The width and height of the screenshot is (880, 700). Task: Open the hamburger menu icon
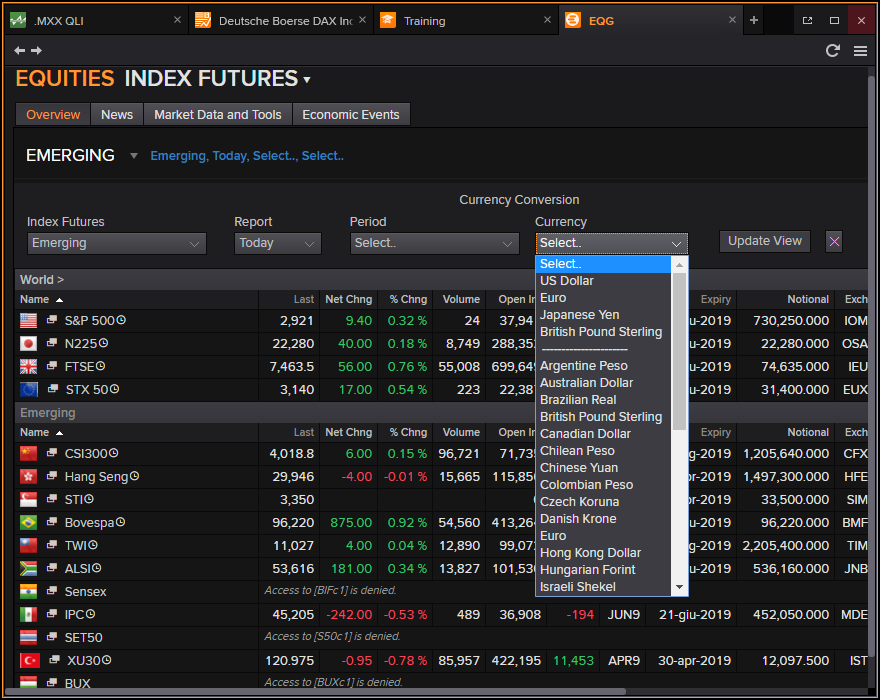tap(860, 51)
